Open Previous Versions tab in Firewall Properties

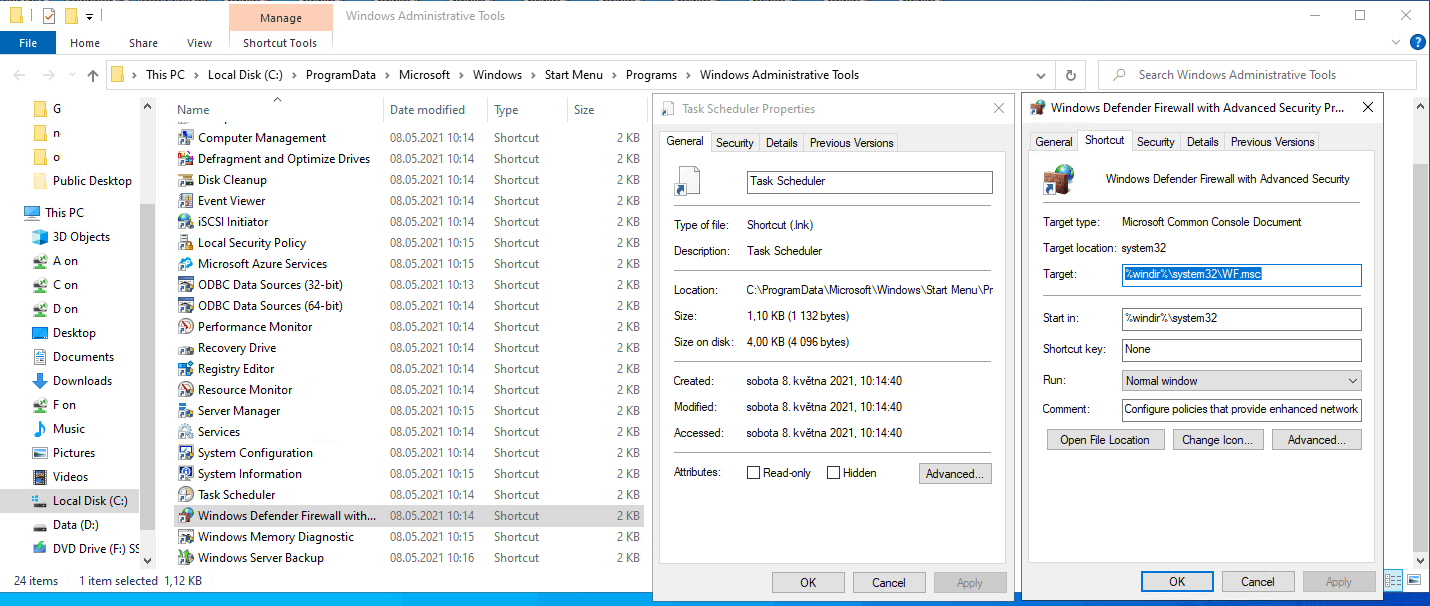(x=1273, y=142)
